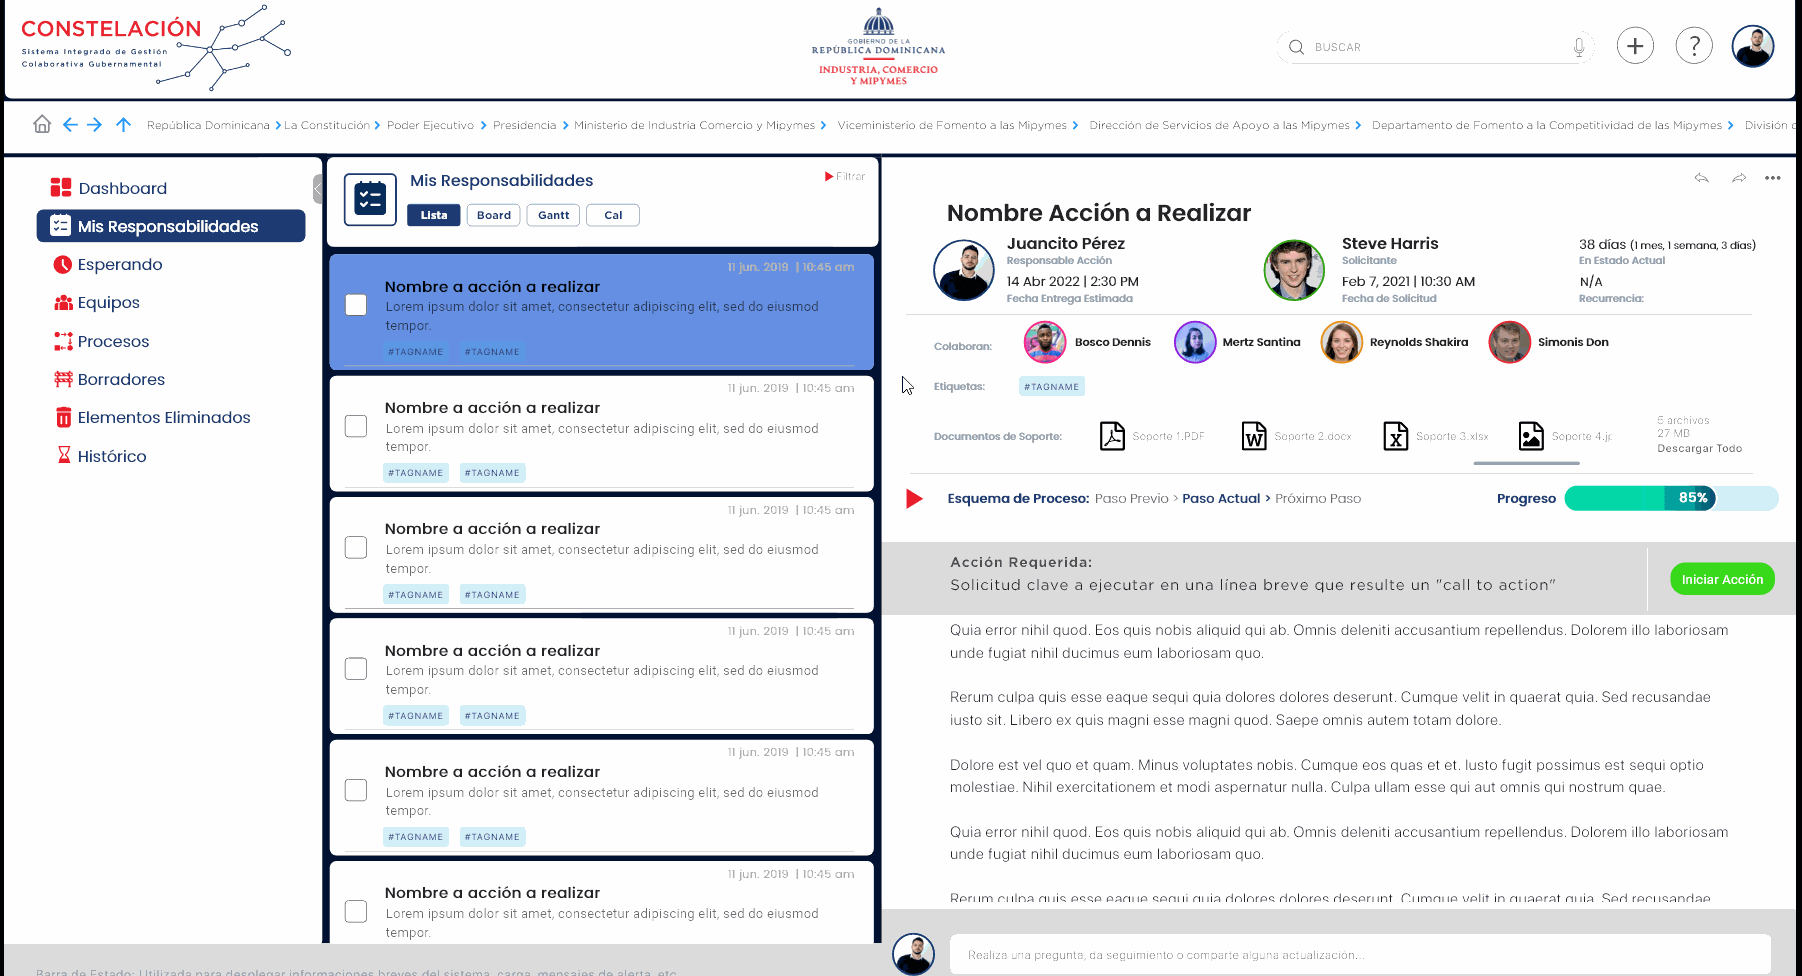Click the 85% progress bar
The width and height of the screenshot is (1802, 976).
[1670, 498]
